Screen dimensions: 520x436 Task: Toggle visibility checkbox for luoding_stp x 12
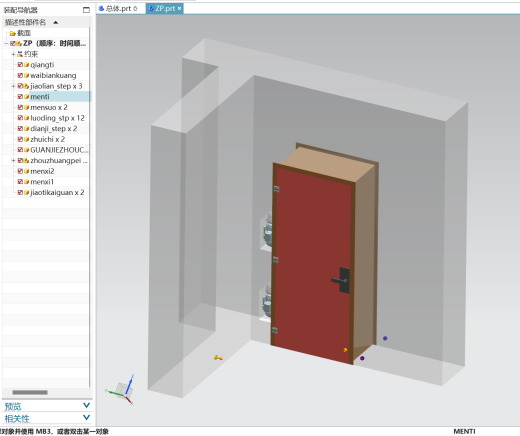pyautogui.click(x=20, y=118)
